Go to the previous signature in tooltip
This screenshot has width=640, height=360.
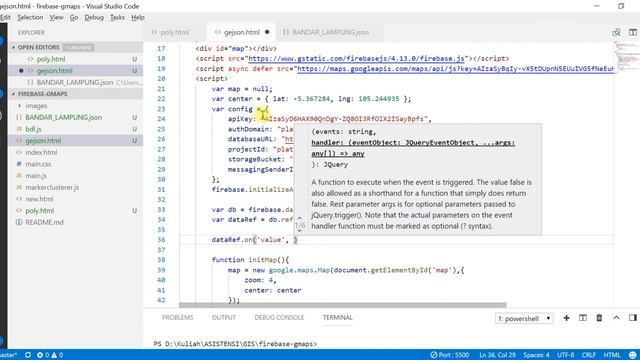point(299,218)
